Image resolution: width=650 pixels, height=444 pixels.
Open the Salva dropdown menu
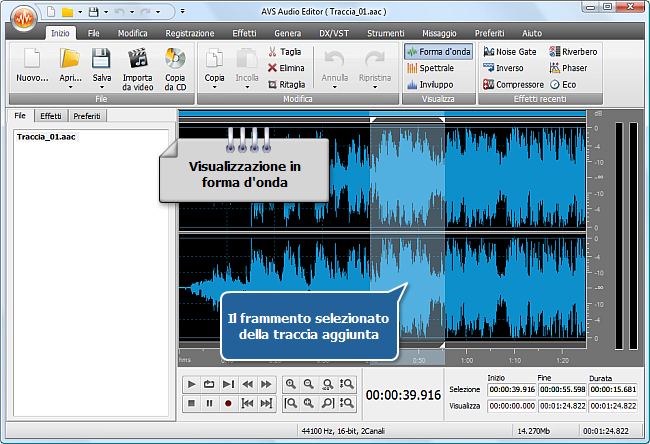101,86
